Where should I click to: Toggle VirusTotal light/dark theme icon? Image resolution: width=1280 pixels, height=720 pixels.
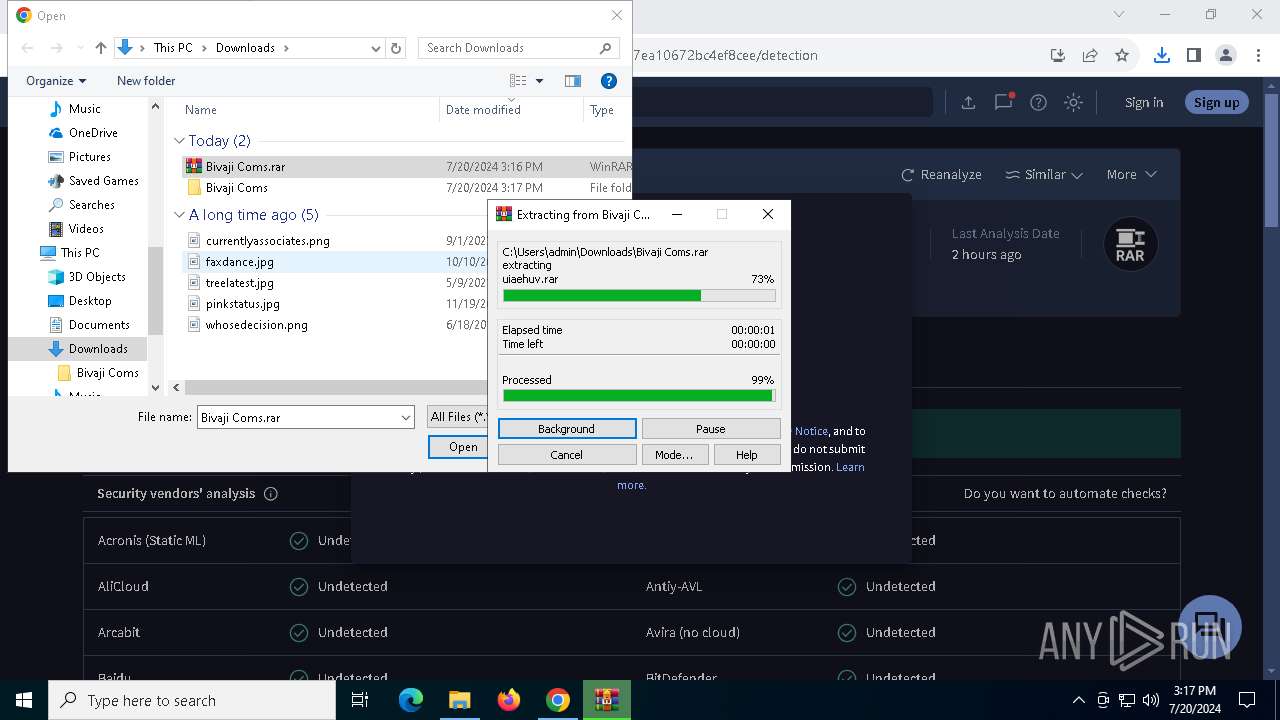pos(1073,102)
